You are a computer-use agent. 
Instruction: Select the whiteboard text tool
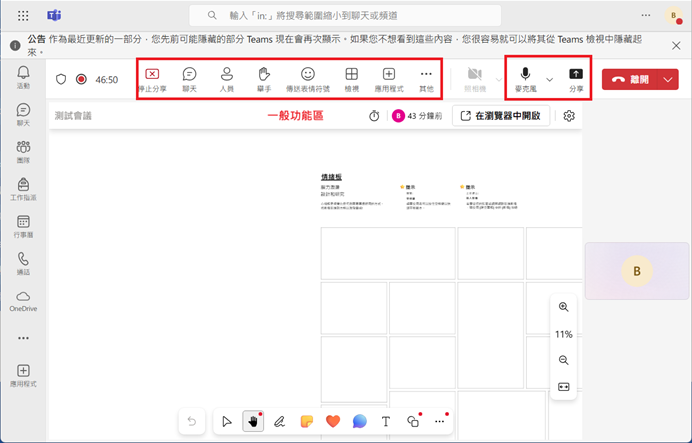(386, 422)
